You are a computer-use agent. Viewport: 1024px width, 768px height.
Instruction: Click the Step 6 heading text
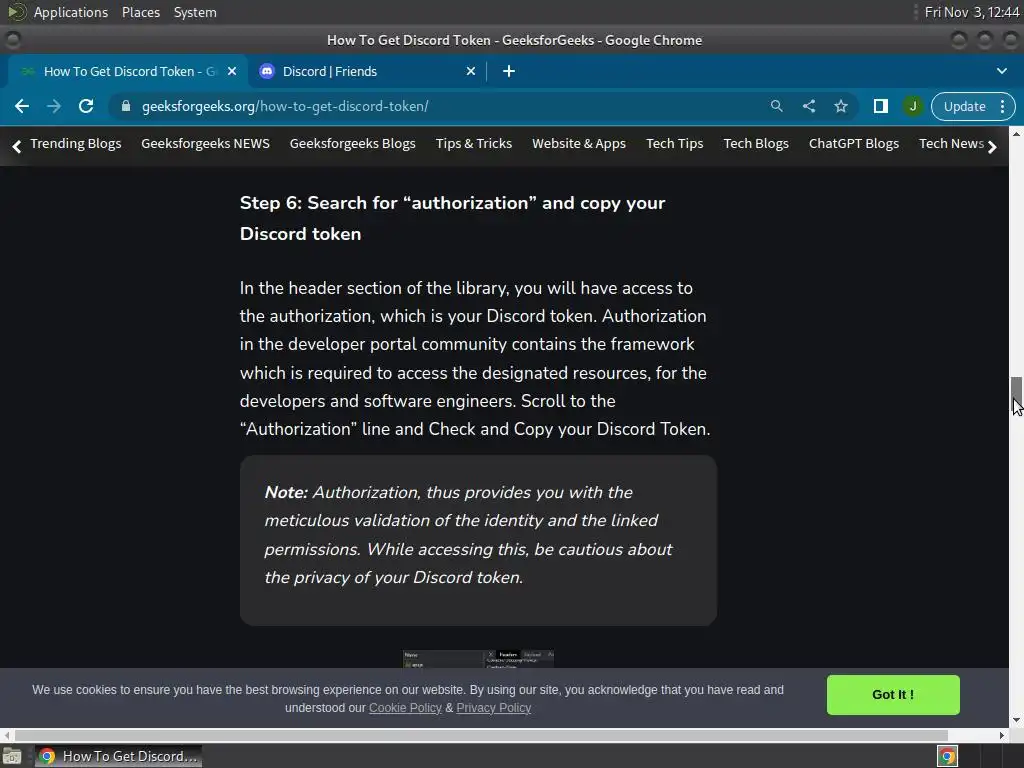pos(452,218)
